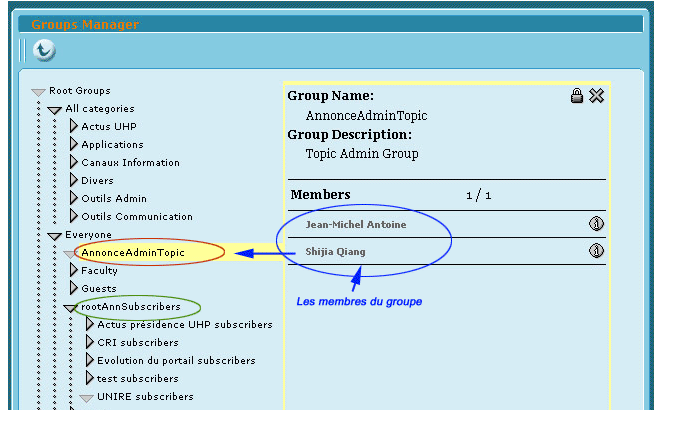Click the info icon beside Shijia Qiang
This screenshot has width=680, height=430.
596,251
